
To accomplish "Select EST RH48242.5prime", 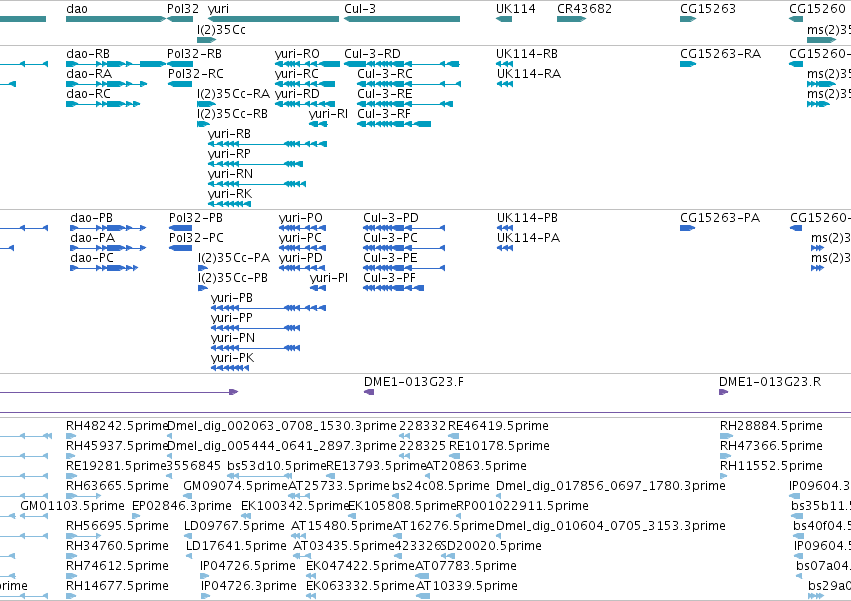I will coord(117,426).
